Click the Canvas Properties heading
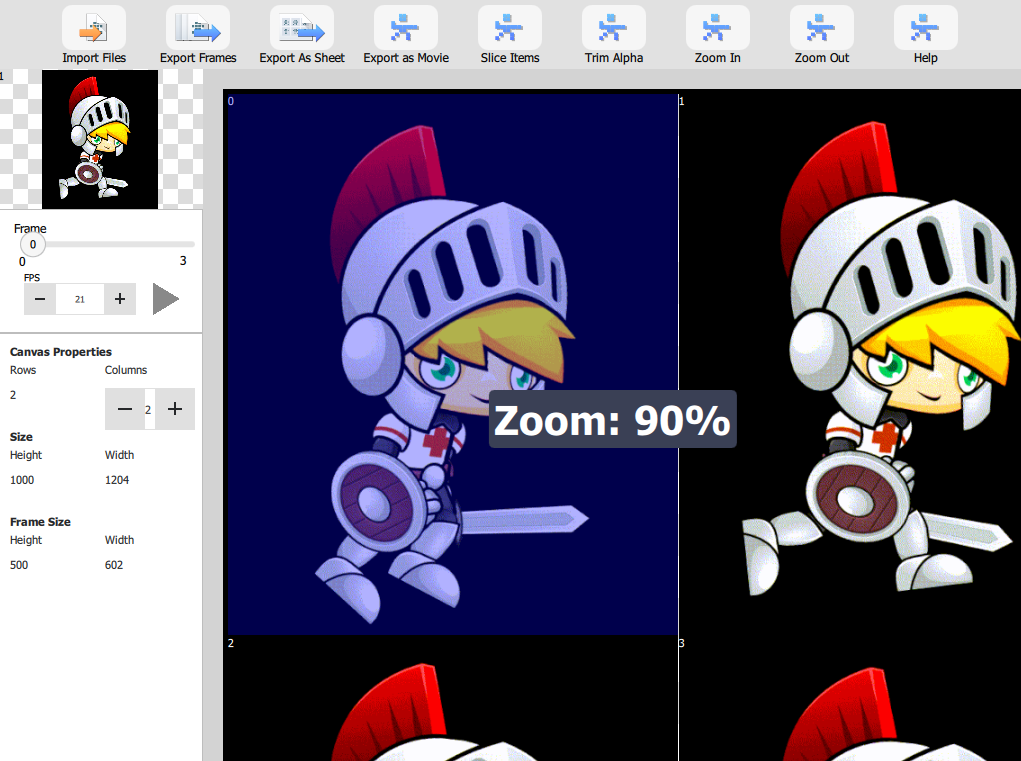This screenshot has width=1021, height=761. click(61, 352)
